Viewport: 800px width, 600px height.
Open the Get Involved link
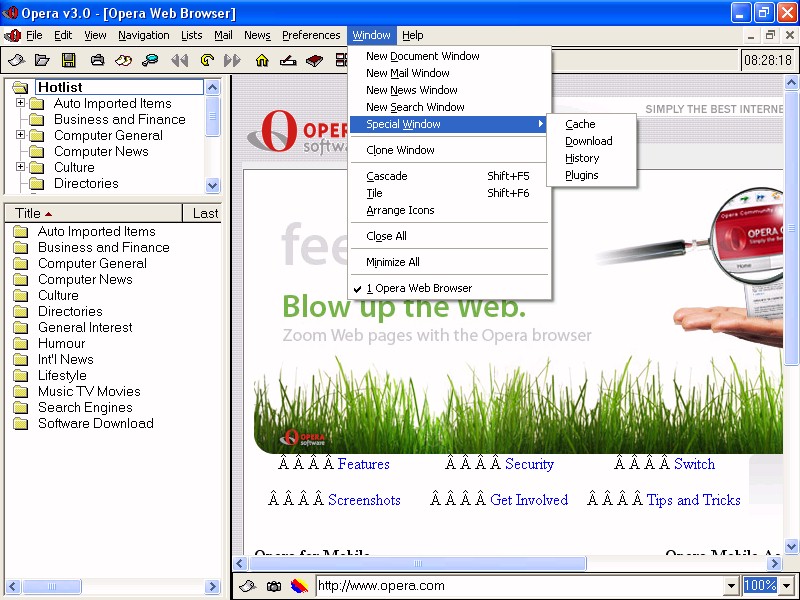tap(529, 499)
